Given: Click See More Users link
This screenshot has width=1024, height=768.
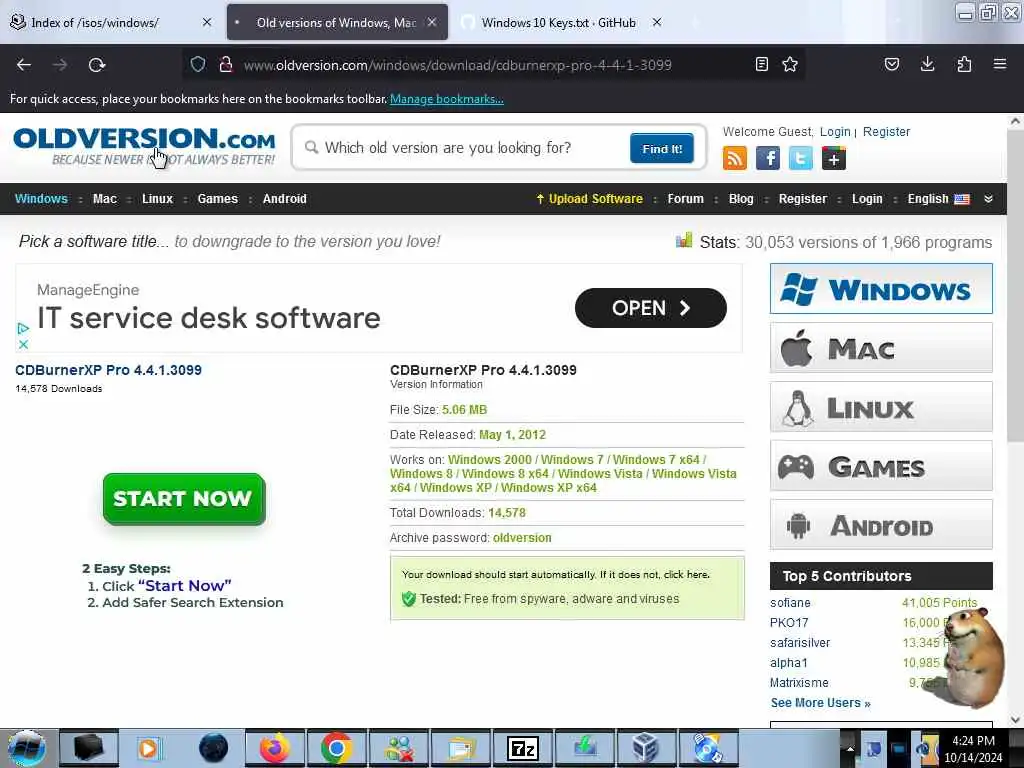Looking at the screenshot, I should 820,703.
